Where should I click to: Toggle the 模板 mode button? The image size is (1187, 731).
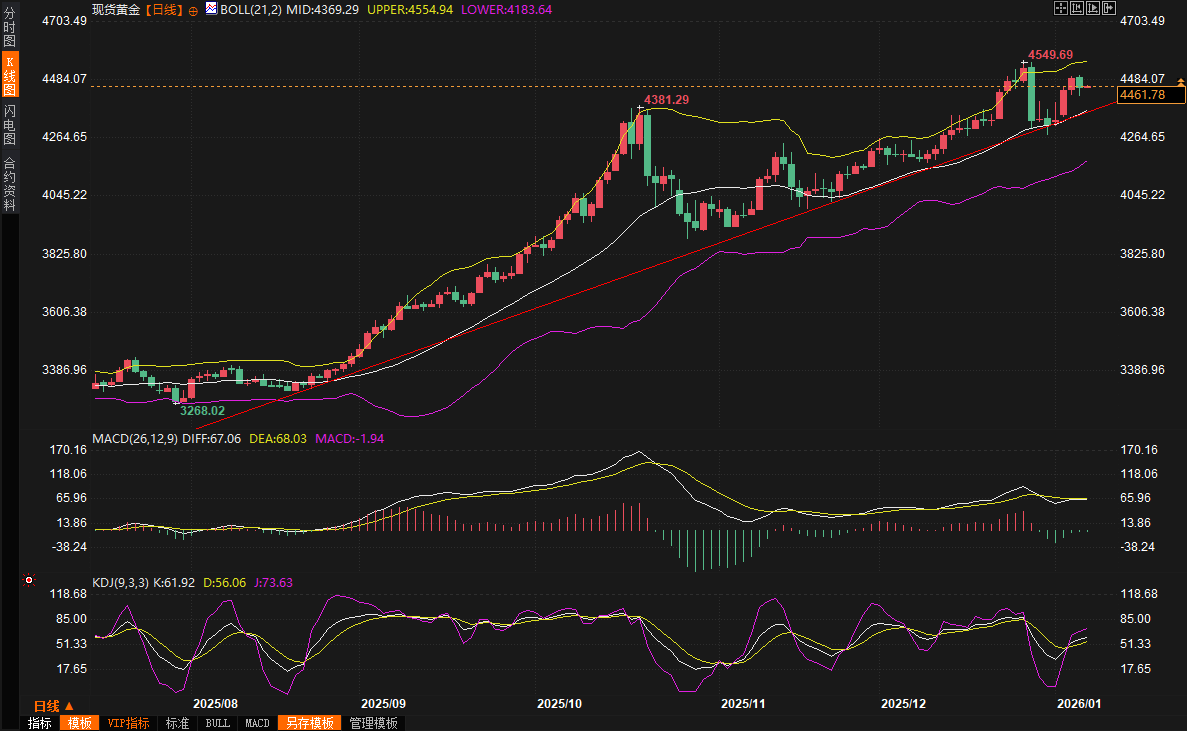[x=79, y=723]
